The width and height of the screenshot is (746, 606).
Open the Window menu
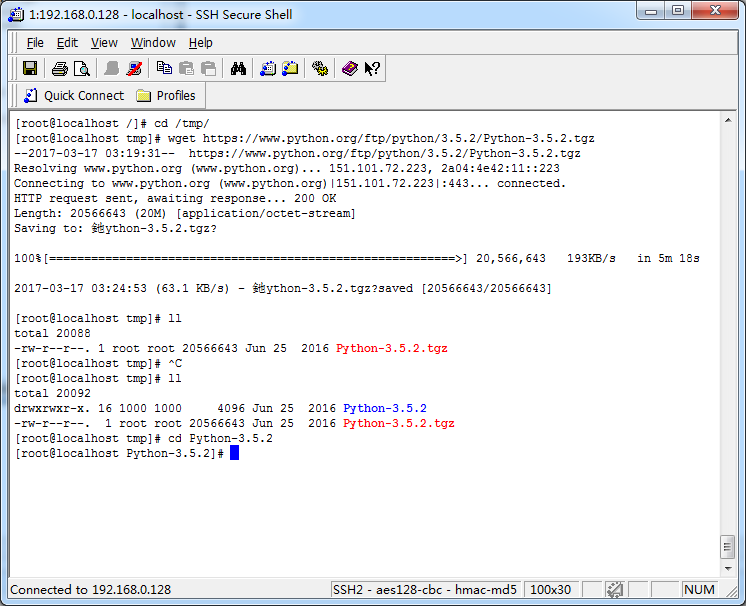(153, 43)
